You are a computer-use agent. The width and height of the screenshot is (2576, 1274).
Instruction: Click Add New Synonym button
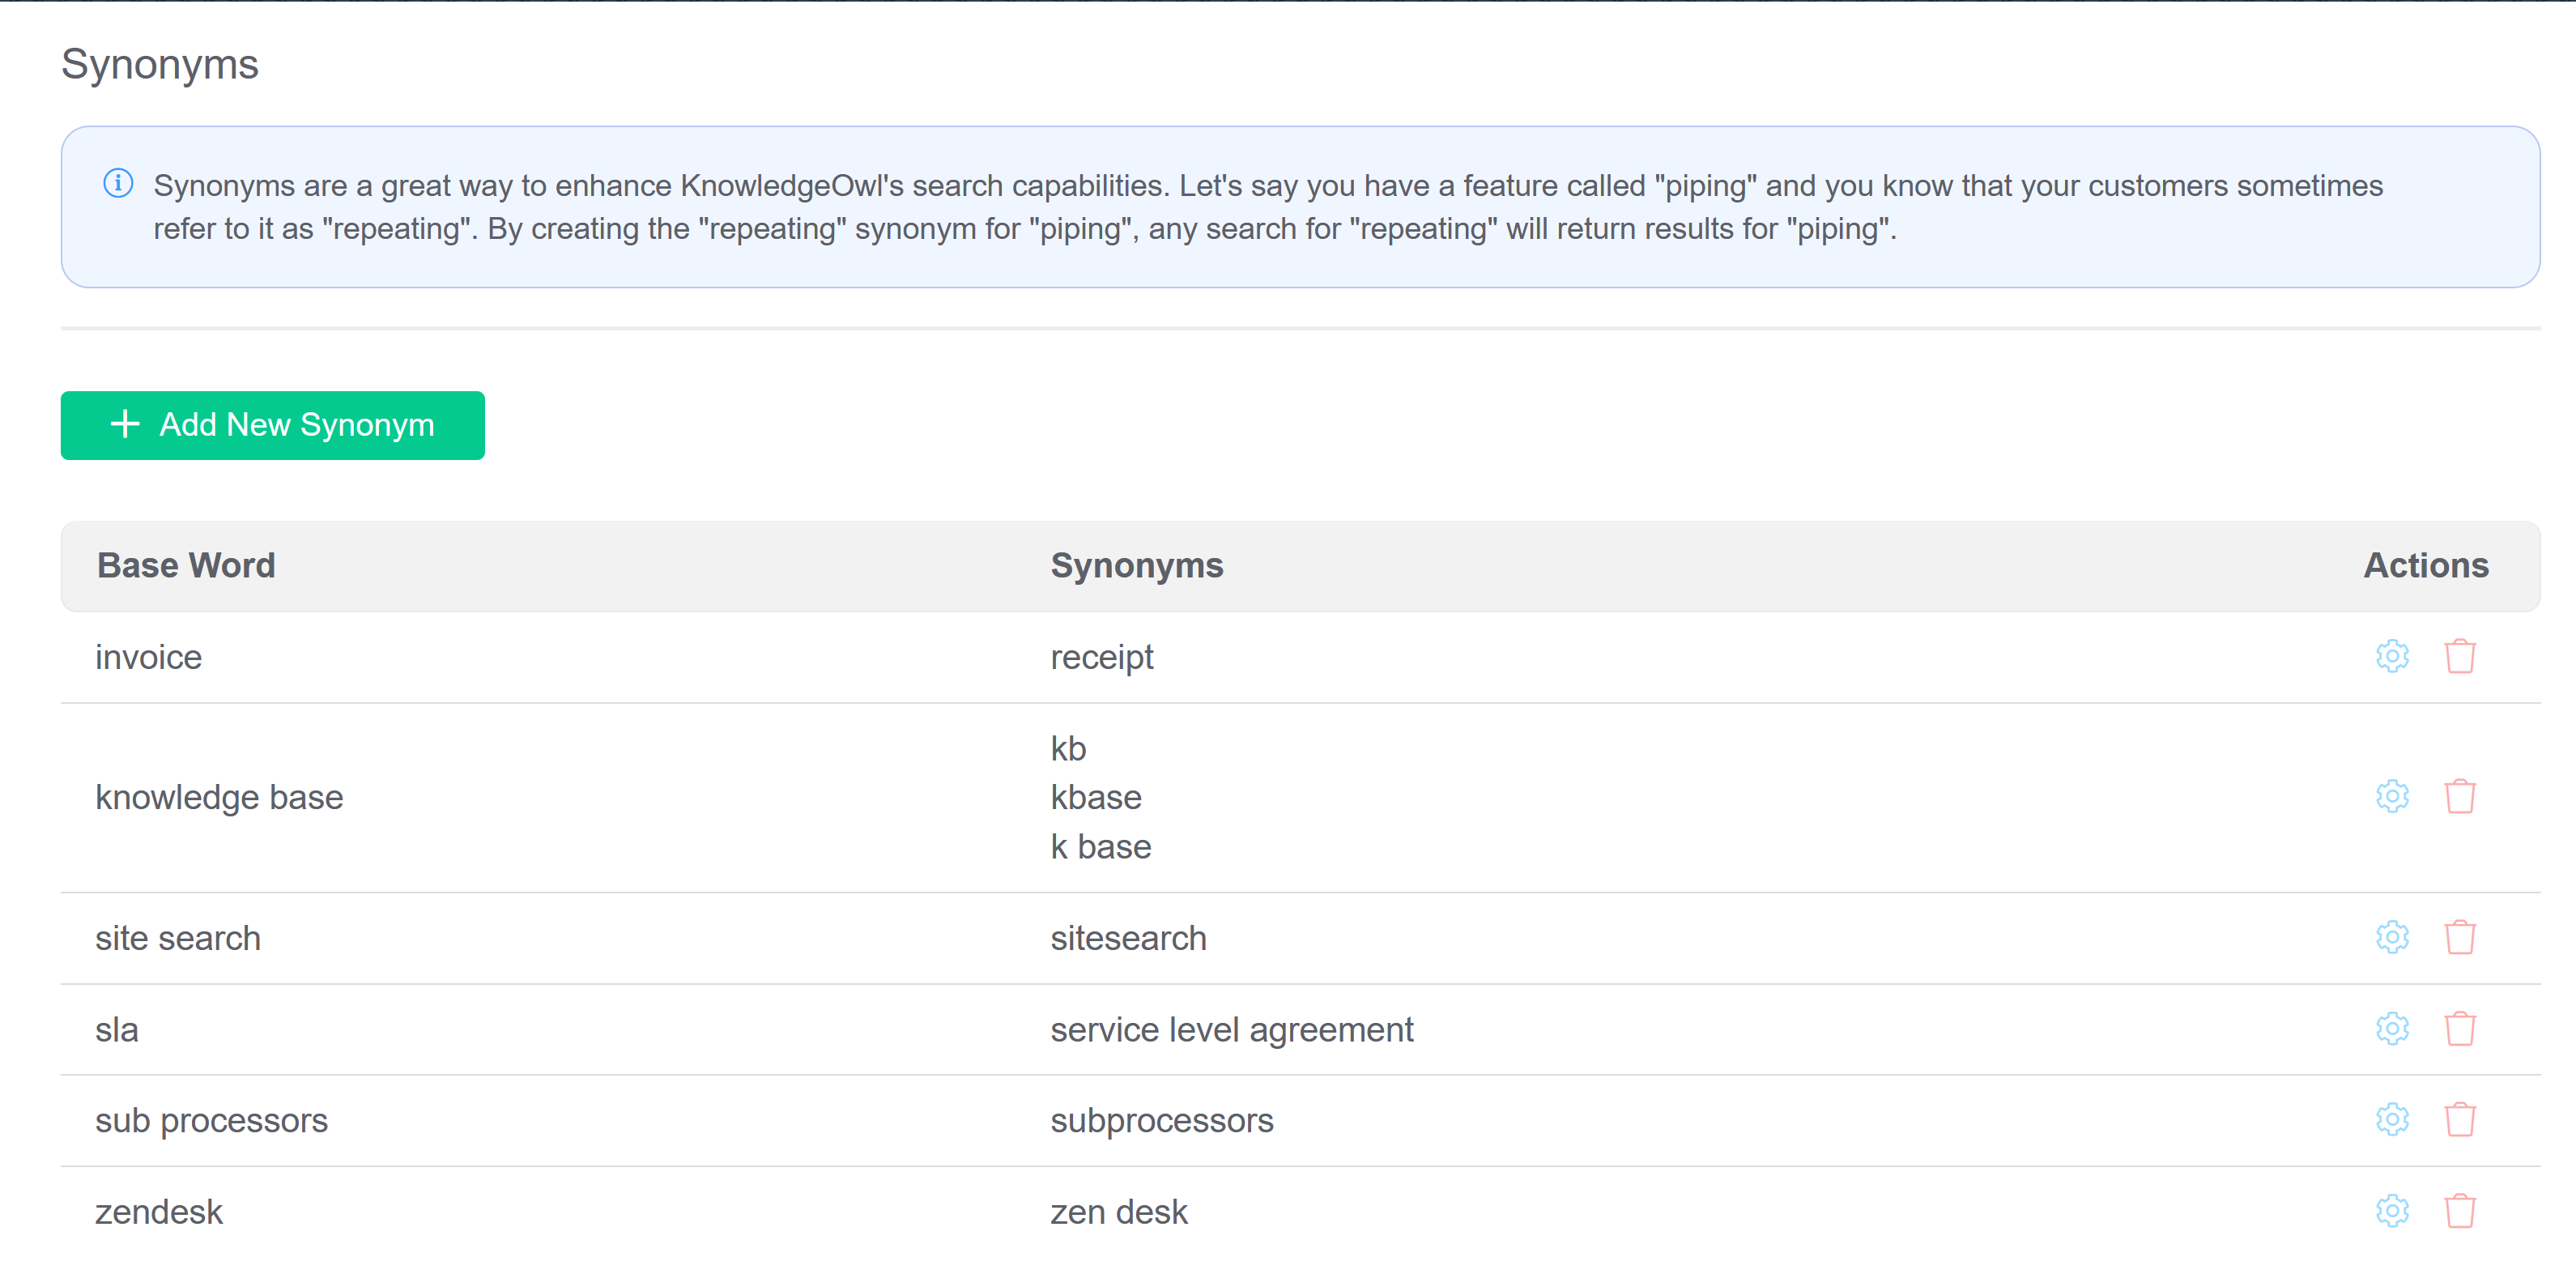click(x=272, y=425)
